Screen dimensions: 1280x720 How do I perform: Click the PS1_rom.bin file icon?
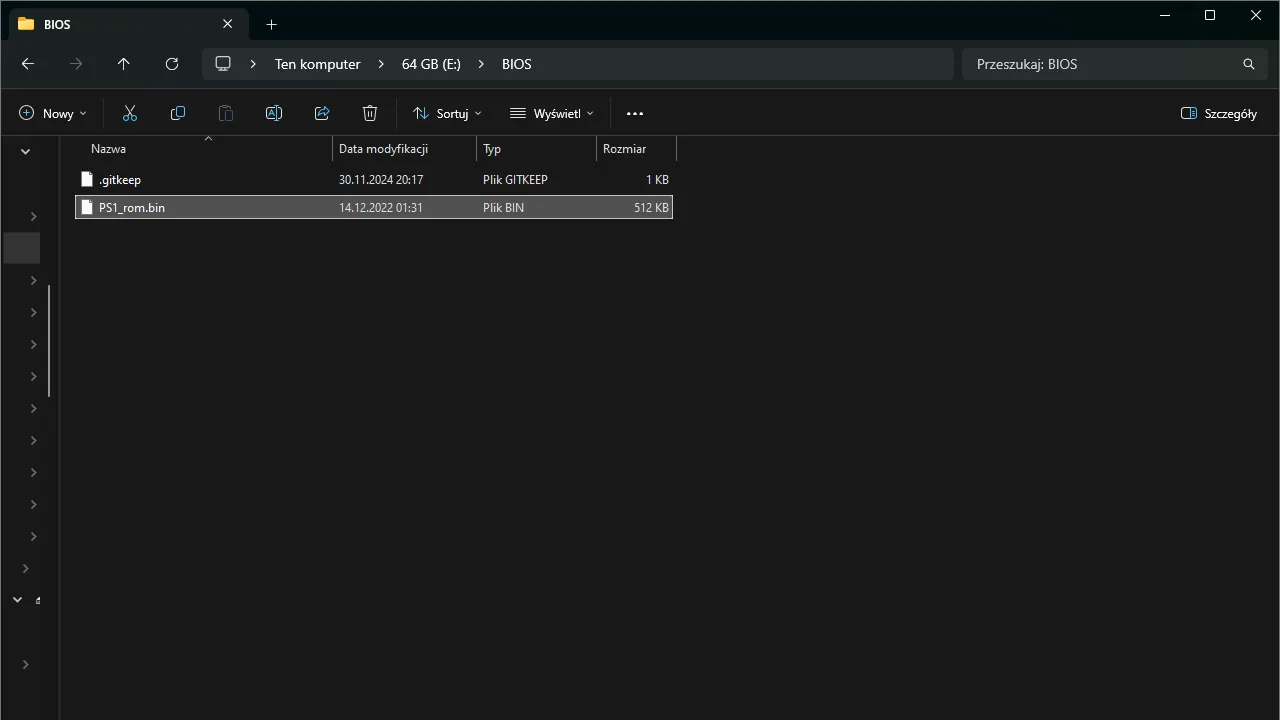pos(87,208)
